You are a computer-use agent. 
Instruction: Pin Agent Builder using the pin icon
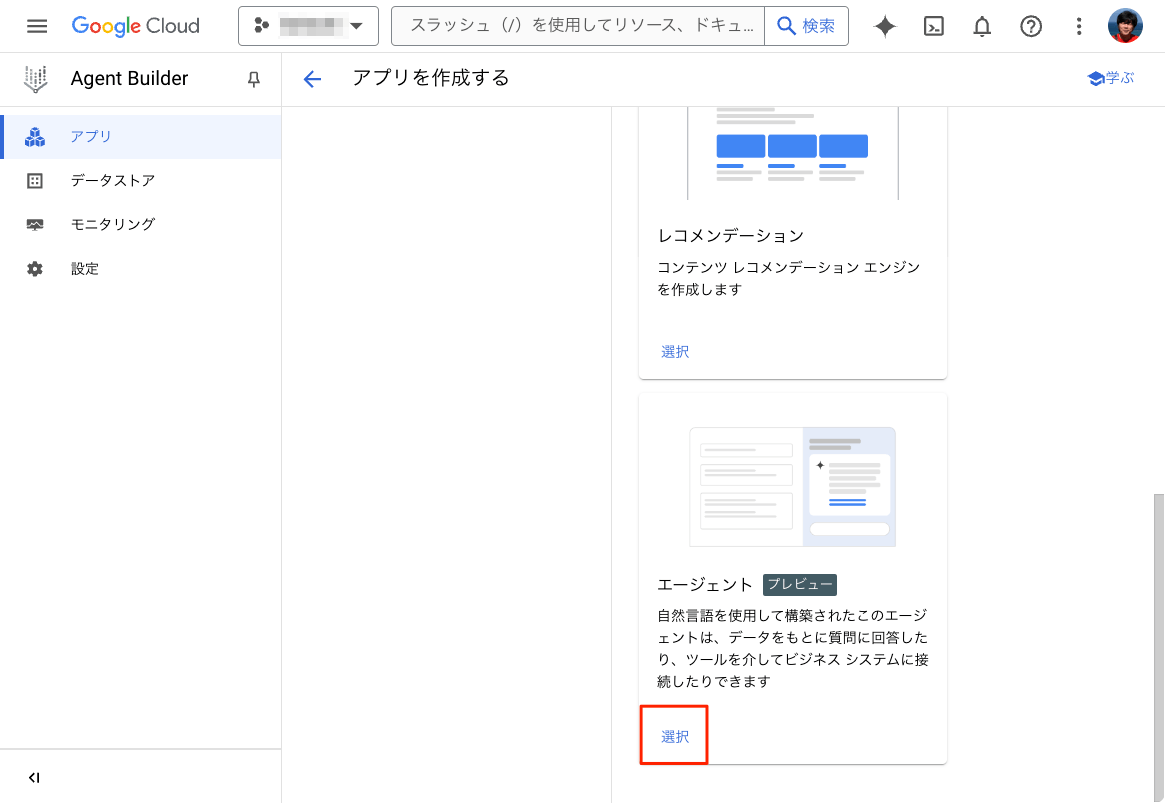253,79
